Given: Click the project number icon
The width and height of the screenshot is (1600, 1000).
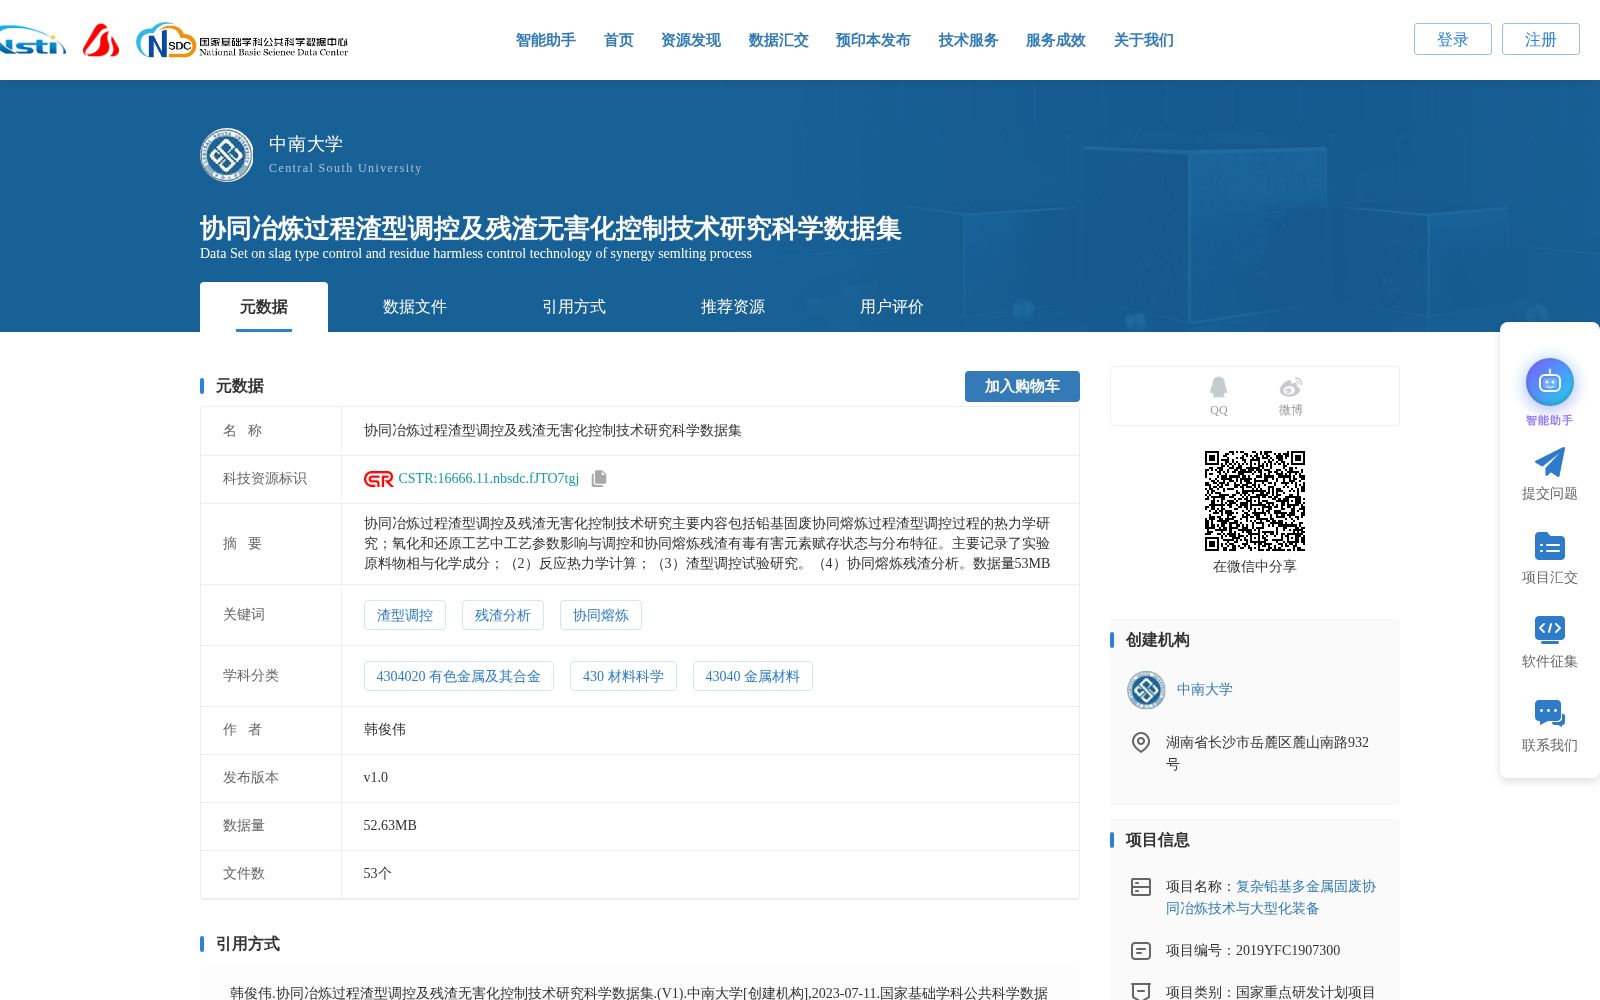Looking at the screenshot, I should tap(1141, 951).
